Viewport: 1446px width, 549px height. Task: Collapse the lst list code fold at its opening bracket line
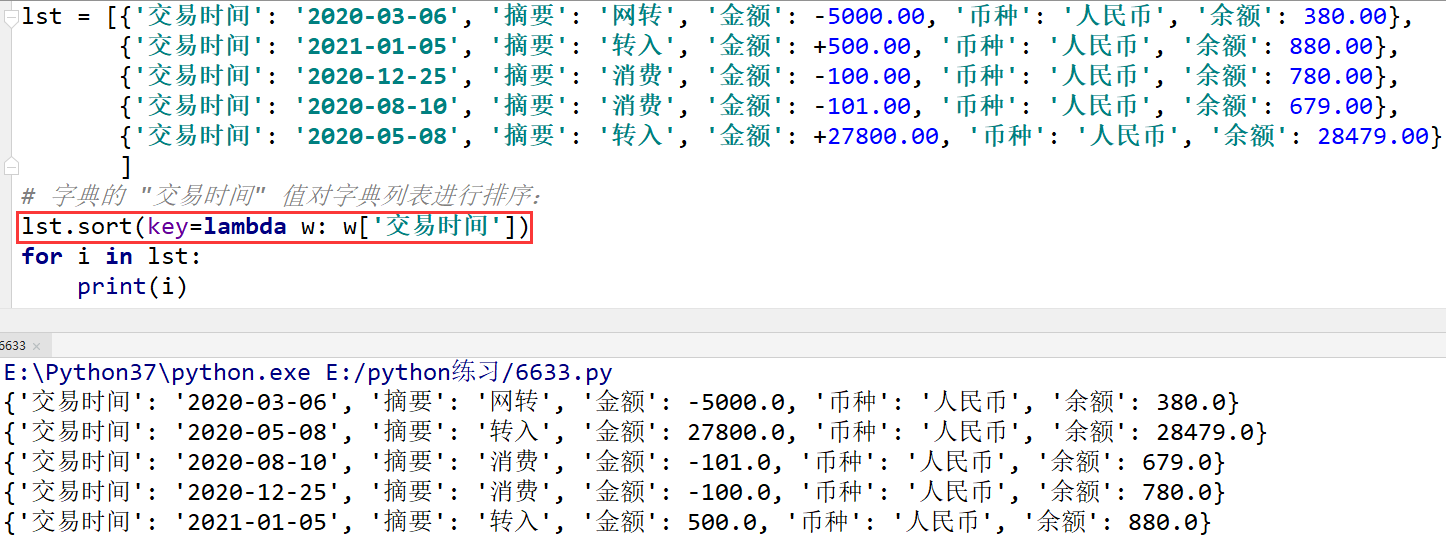[11, 16]
